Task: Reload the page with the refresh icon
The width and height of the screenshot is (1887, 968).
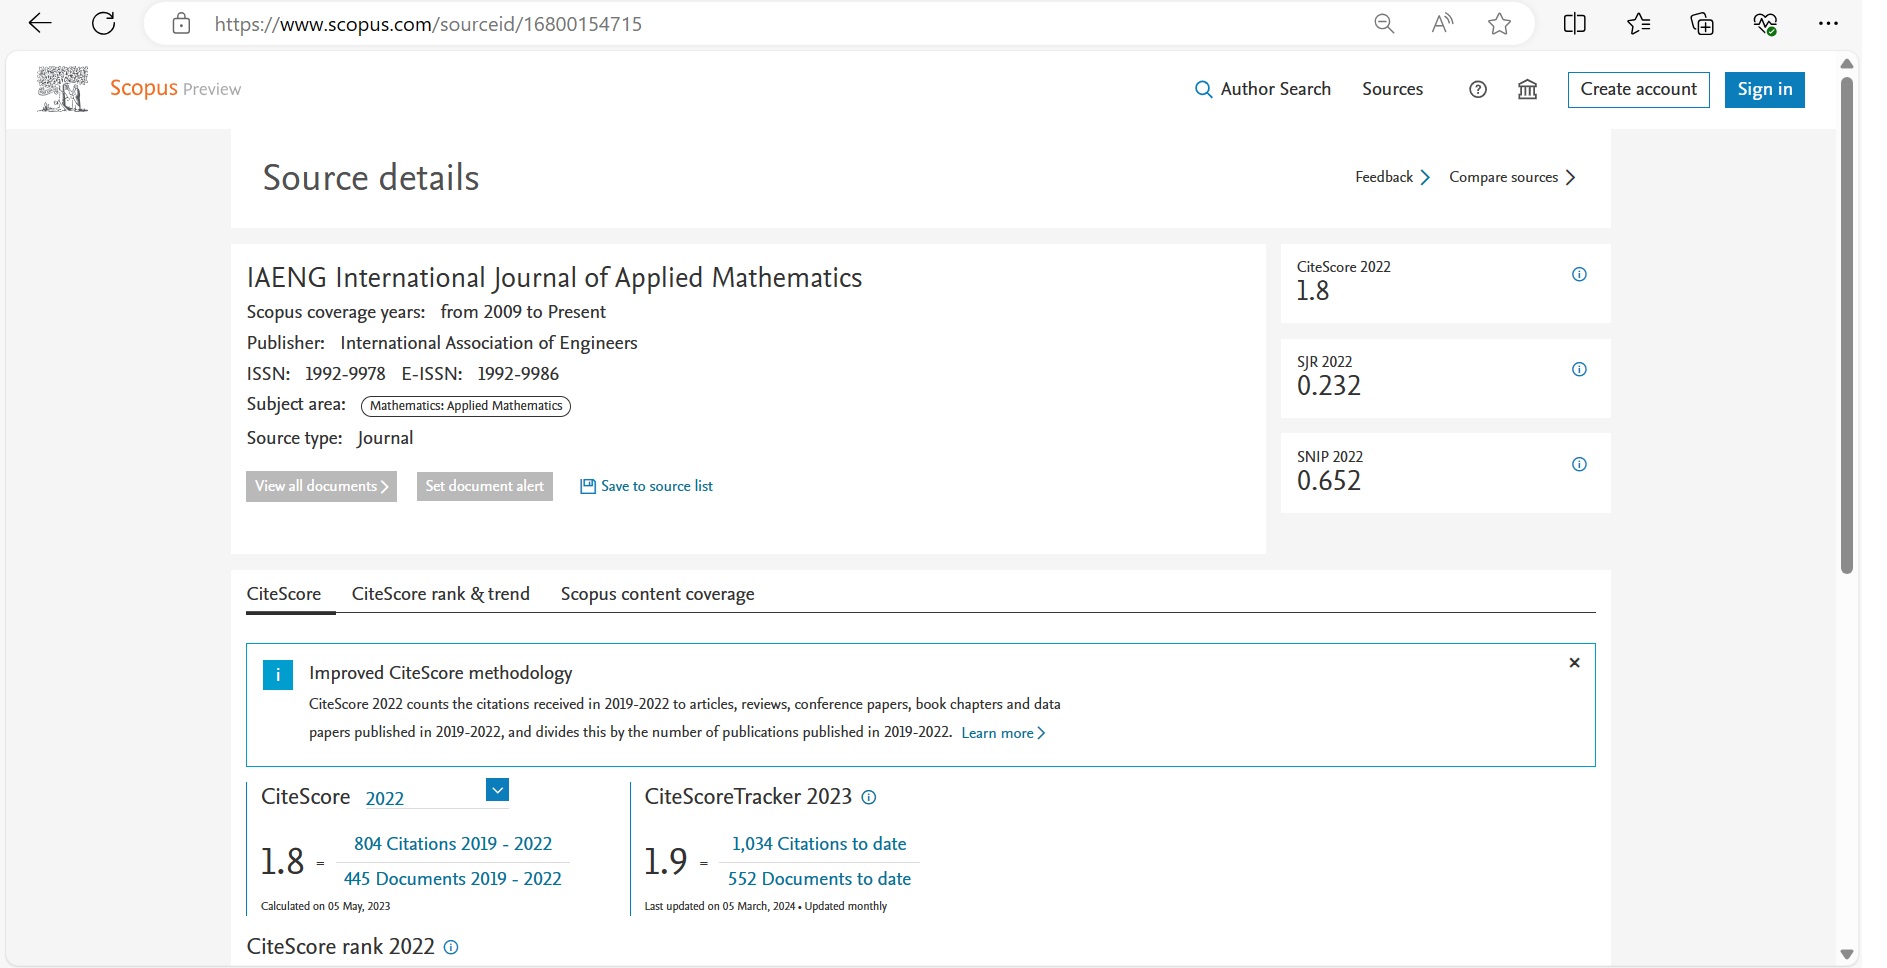Action: pos(104,23)
